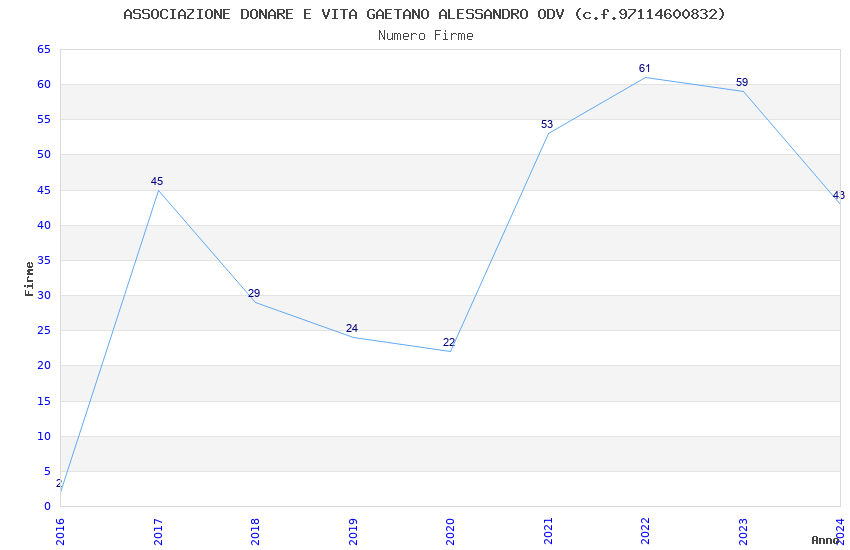This screenshot has width=850, height=550.
Task: Select the data label 29 for 2018
Action: [x=254, y=293]
